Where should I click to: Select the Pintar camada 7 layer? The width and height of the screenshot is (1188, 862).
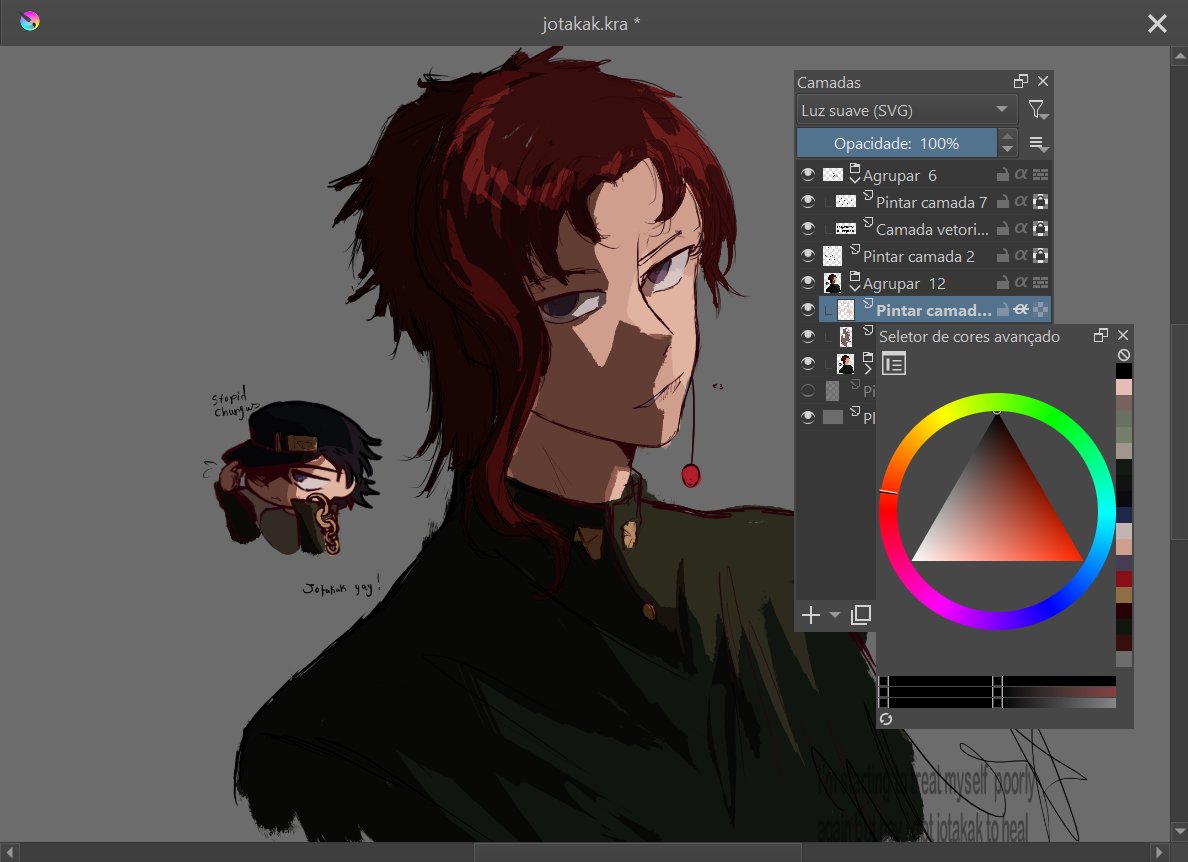(931, 202)
